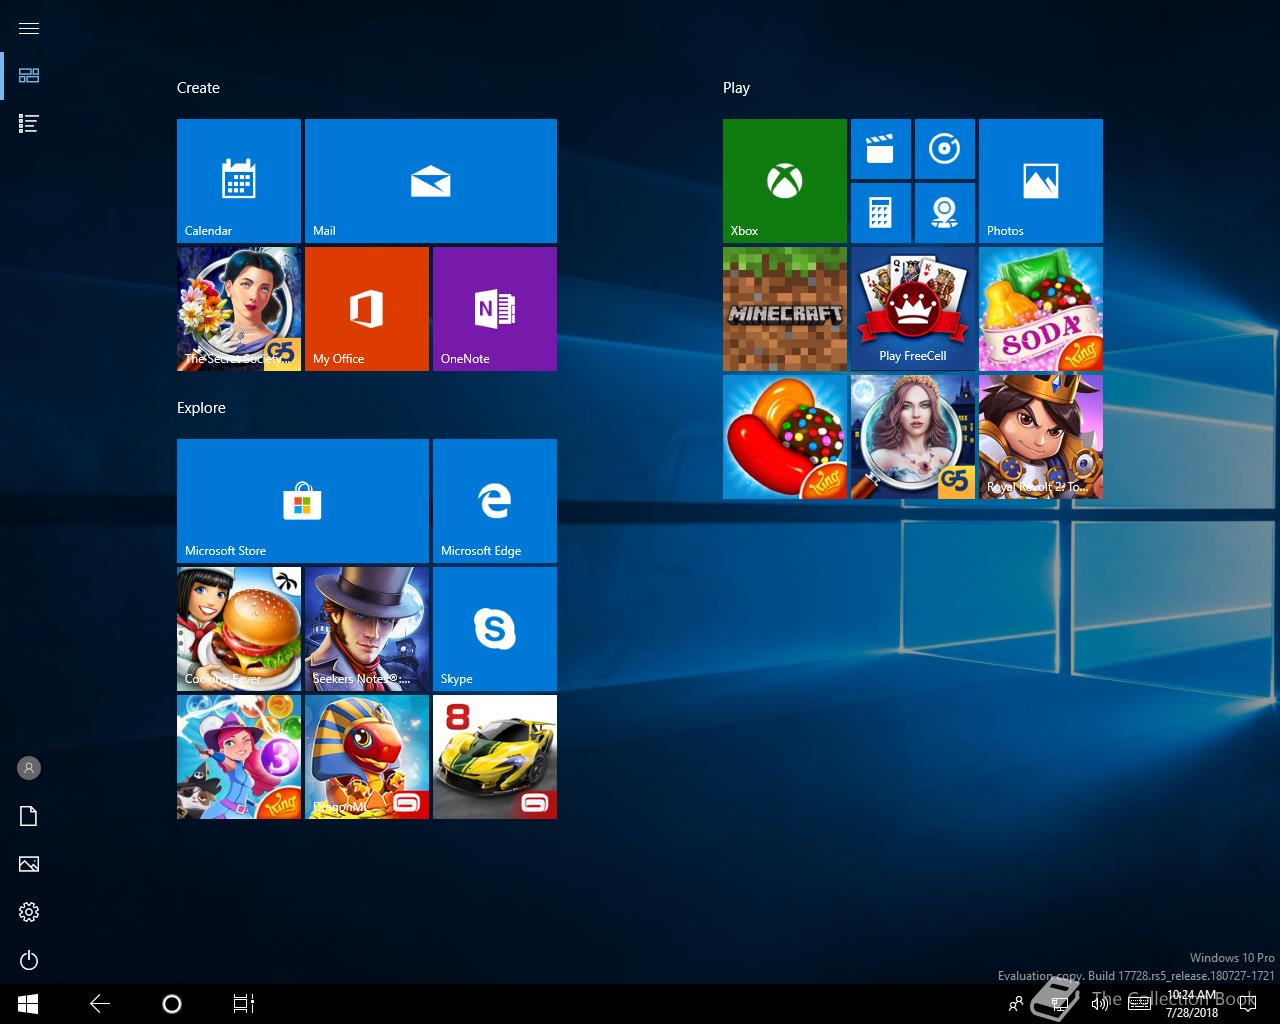Launch the Asphalt 8 racing tile

click(495, 757)
